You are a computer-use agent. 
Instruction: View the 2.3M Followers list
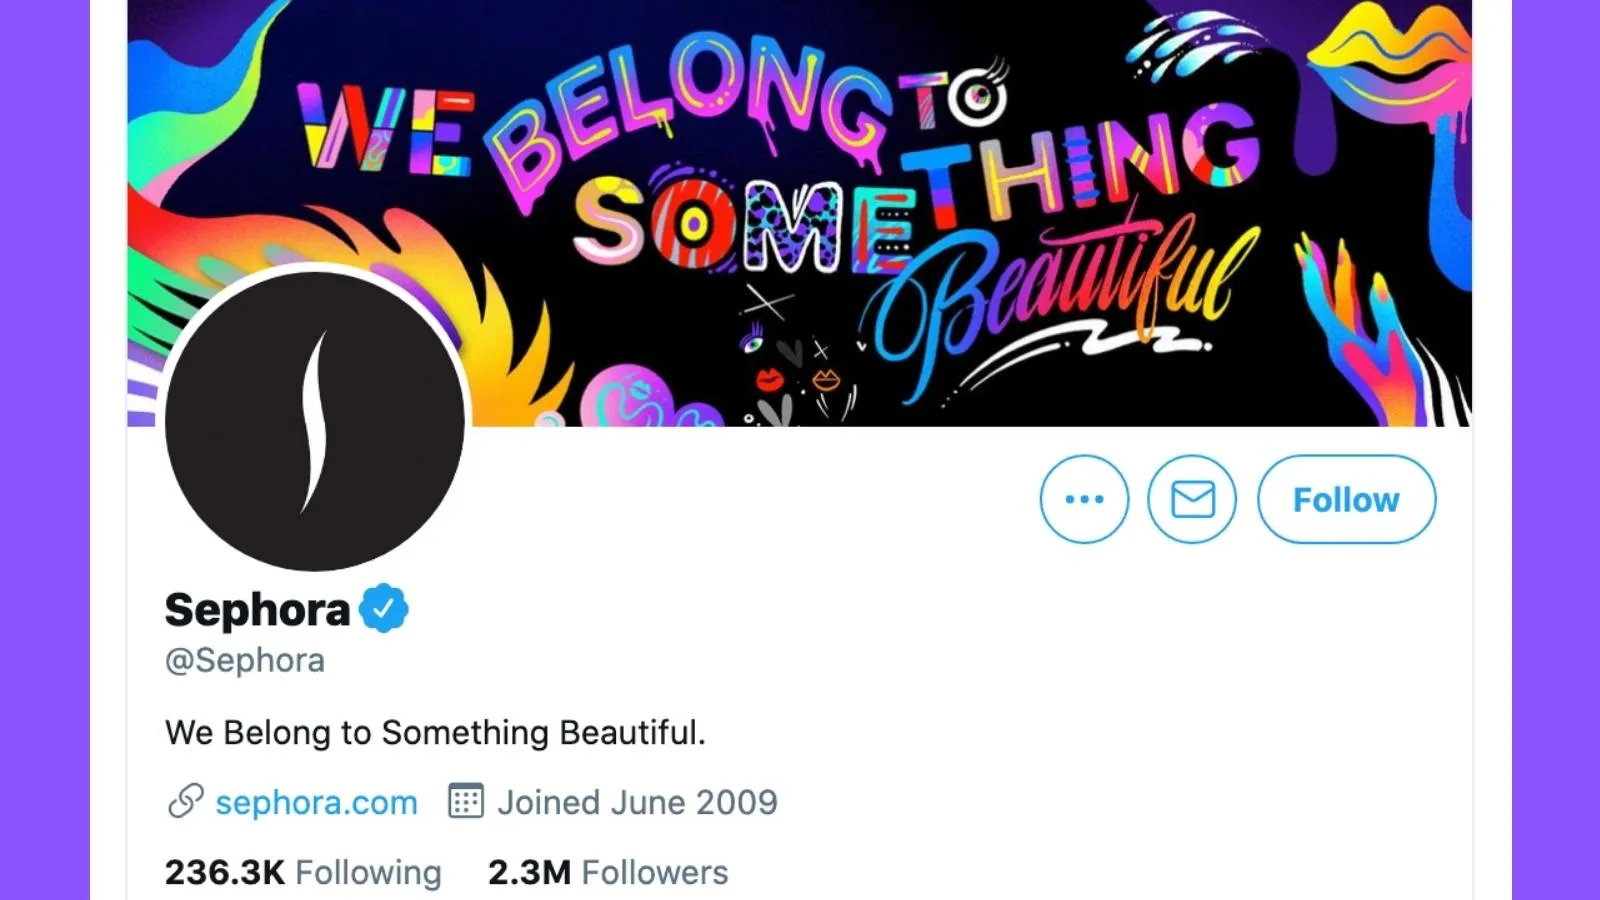pyautogui.click(x=608, y=872)
